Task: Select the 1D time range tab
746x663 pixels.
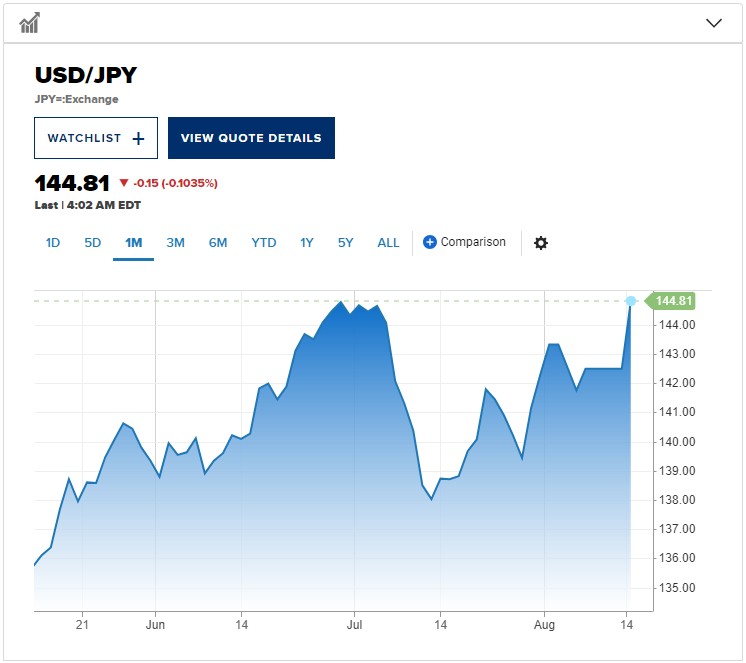Action: (53, 243)
